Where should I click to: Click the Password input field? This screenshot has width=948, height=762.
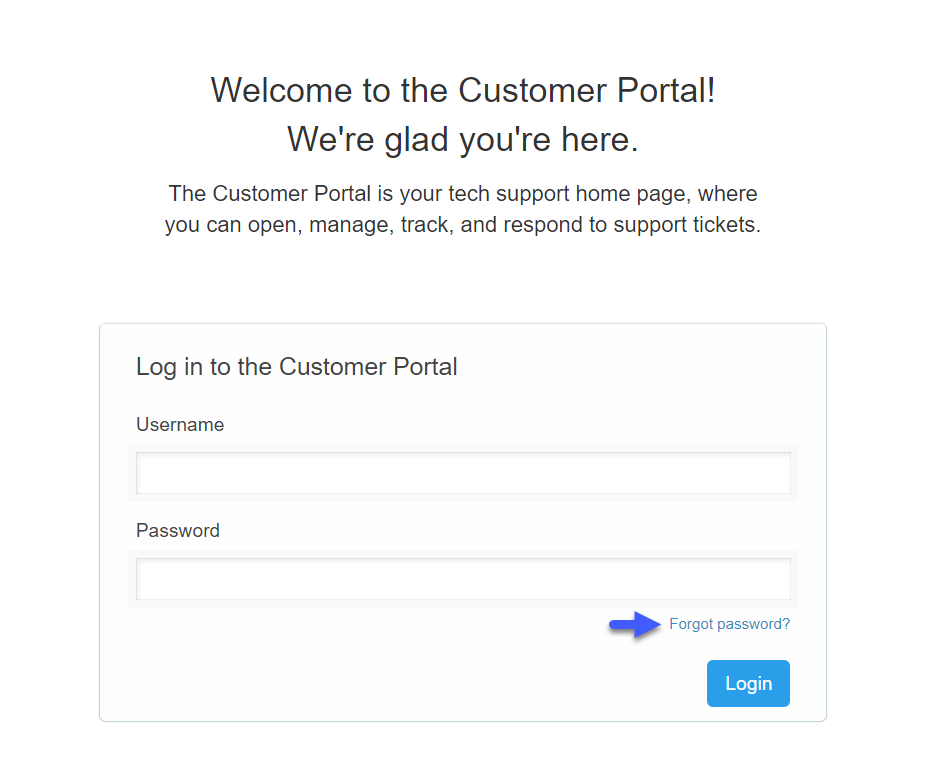coord(462,578)
